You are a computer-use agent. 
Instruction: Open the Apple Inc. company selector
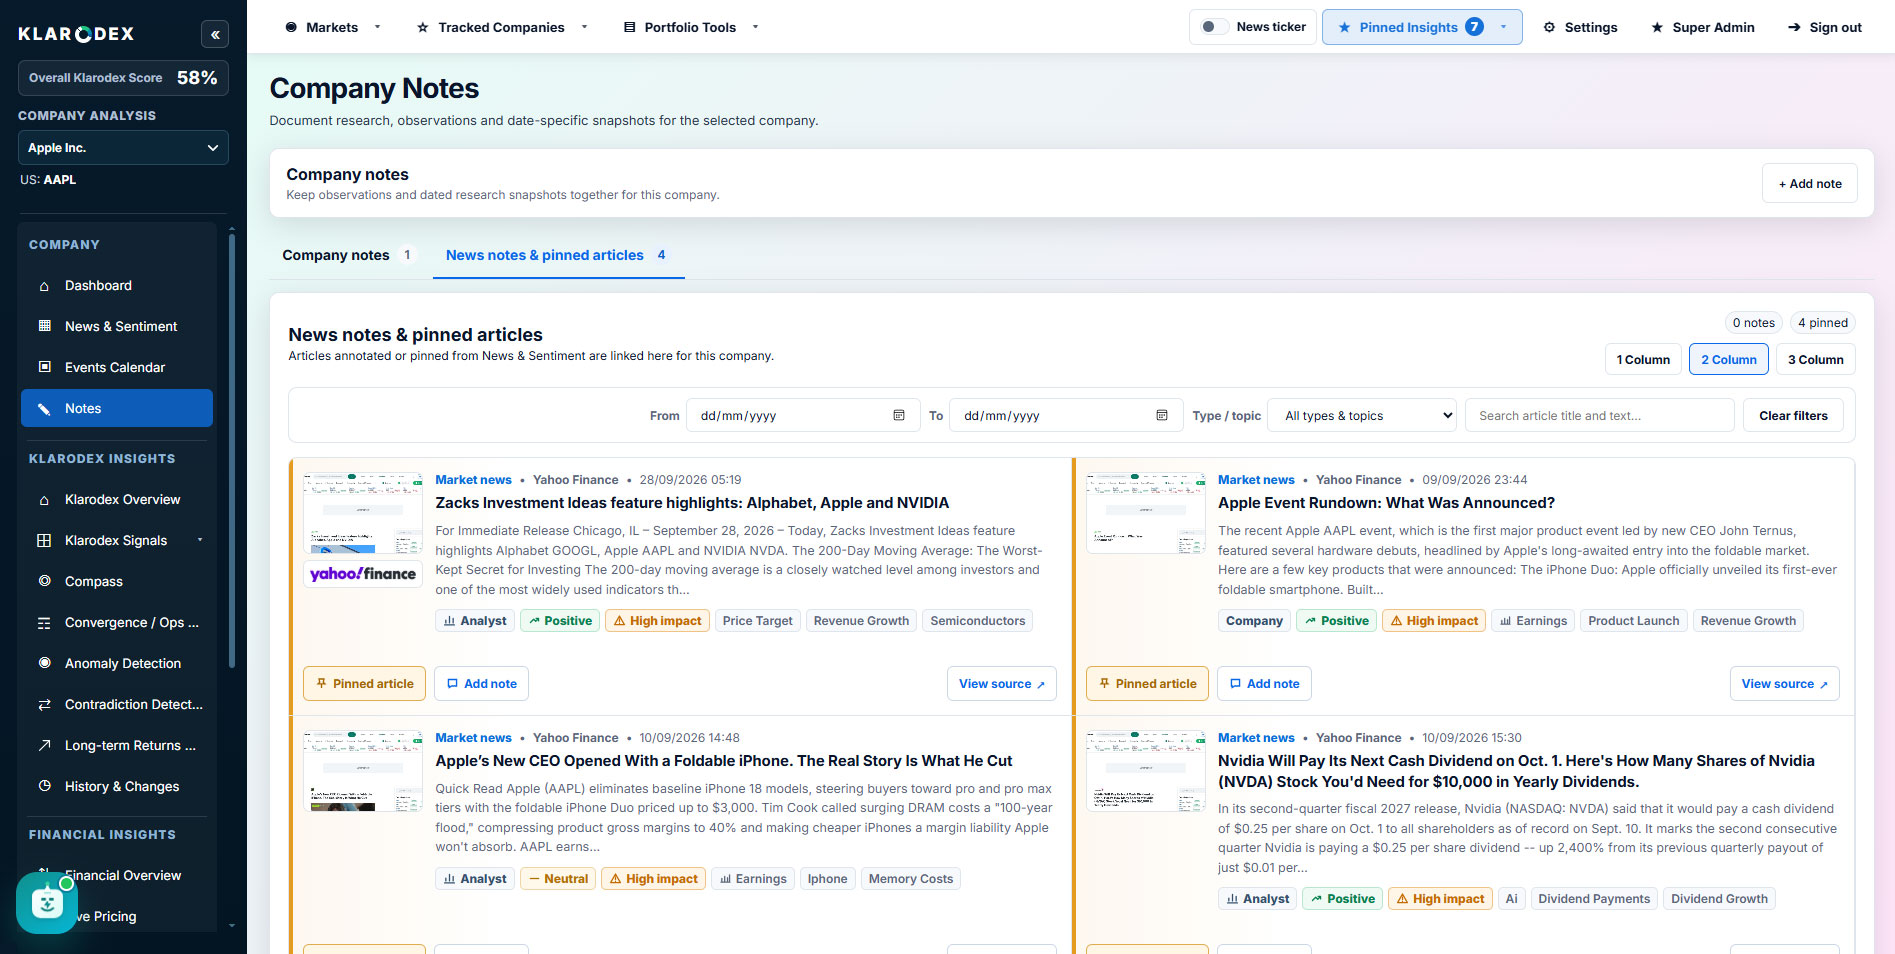123,148
